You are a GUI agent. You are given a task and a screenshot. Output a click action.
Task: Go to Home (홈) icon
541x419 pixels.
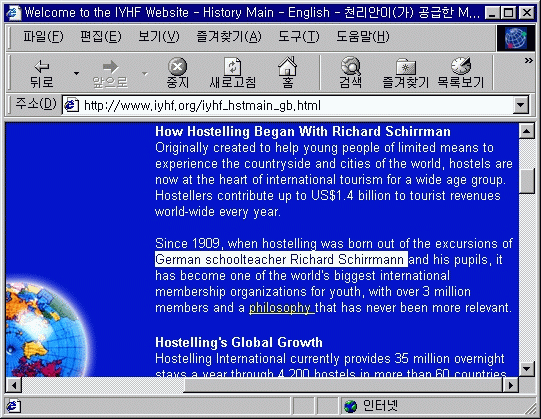coord(287,66)
